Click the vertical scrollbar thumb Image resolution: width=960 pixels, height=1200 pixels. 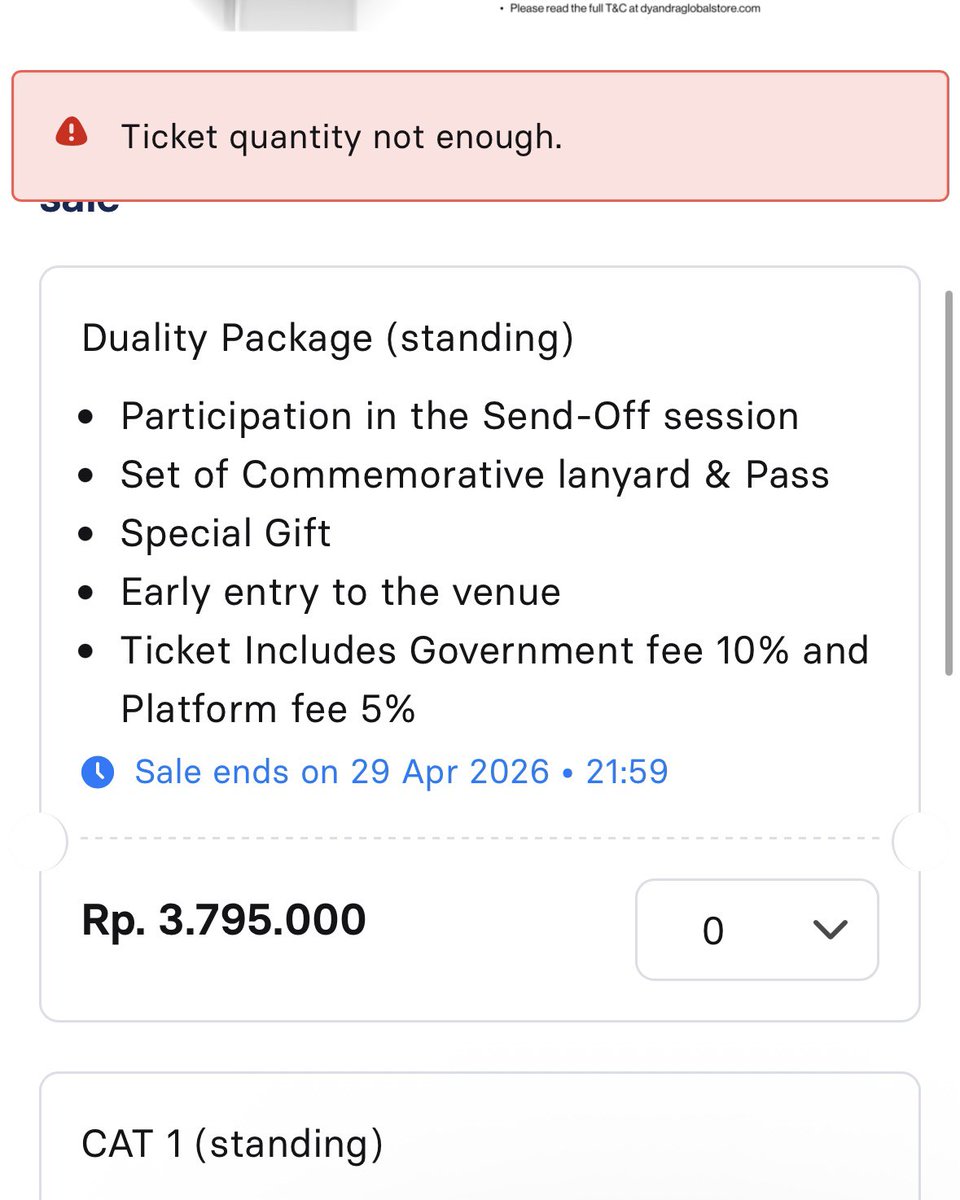click(948, 484)
